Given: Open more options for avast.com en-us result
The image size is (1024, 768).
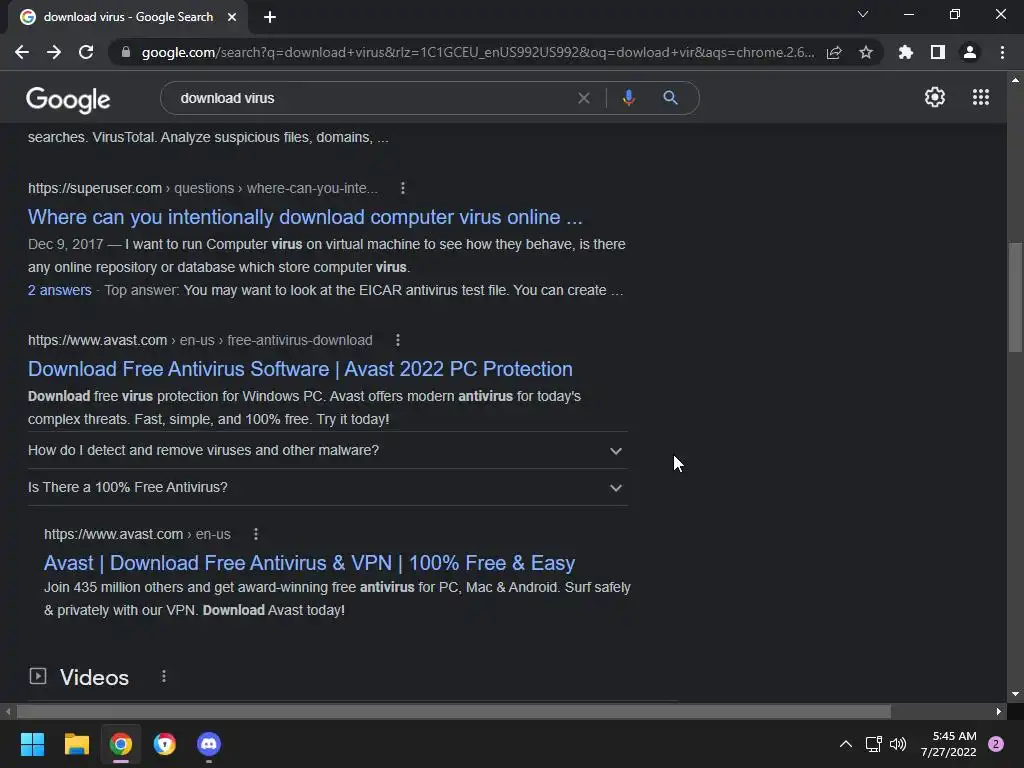Looking at the screenshot, I should click(256, 534).
